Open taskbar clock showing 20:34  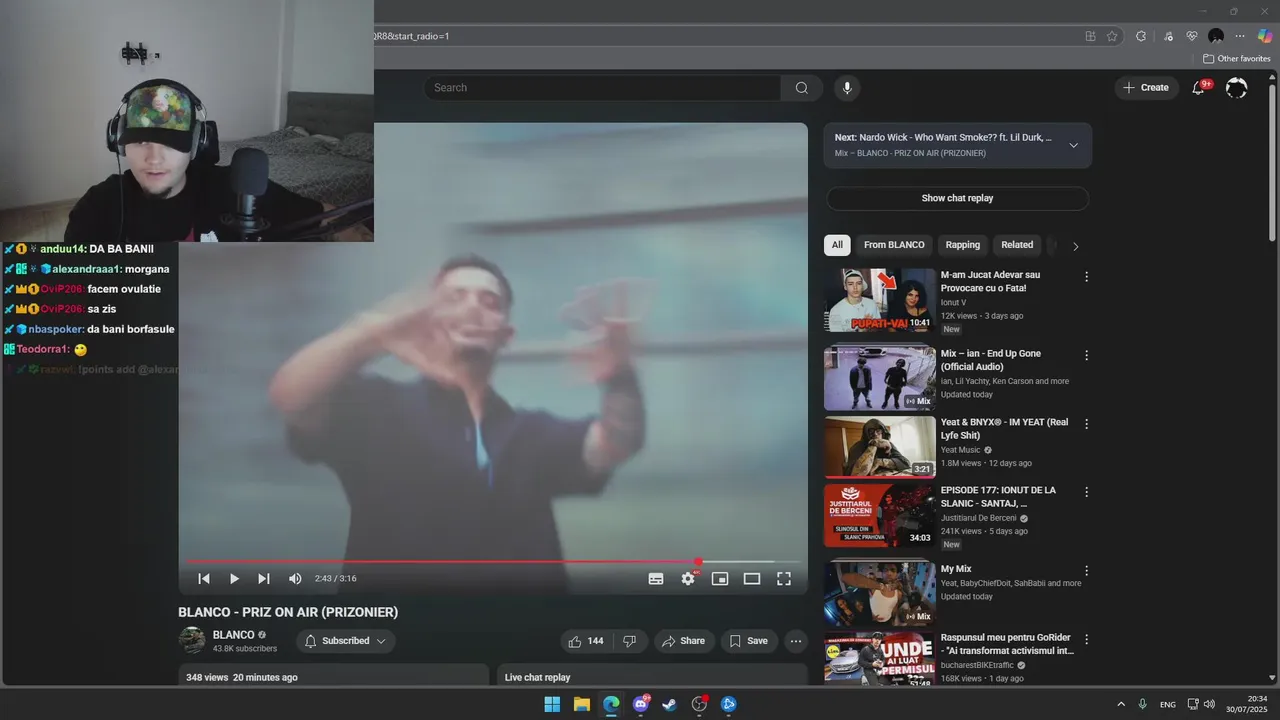tap(1247, 704)
